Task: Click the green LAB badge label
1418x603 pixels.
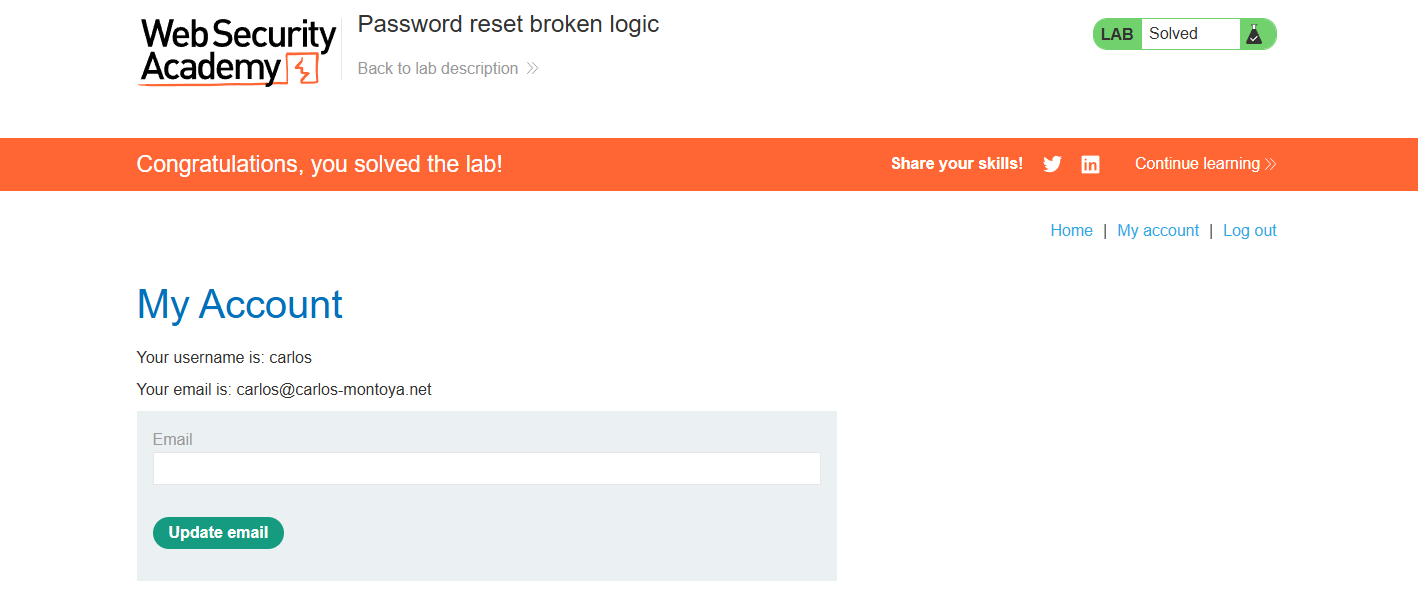Action: [1117, 34]
